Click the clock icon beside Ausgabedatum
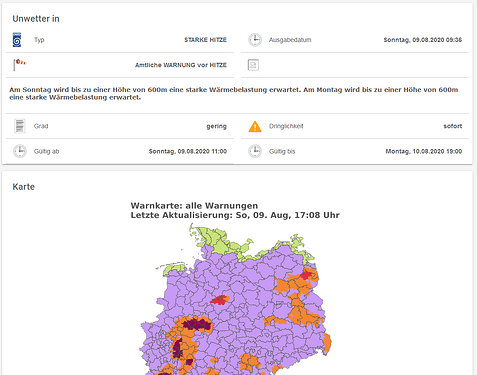Viewport: 477px width, 375px height. pyautogui.click(x=255, y=40)
